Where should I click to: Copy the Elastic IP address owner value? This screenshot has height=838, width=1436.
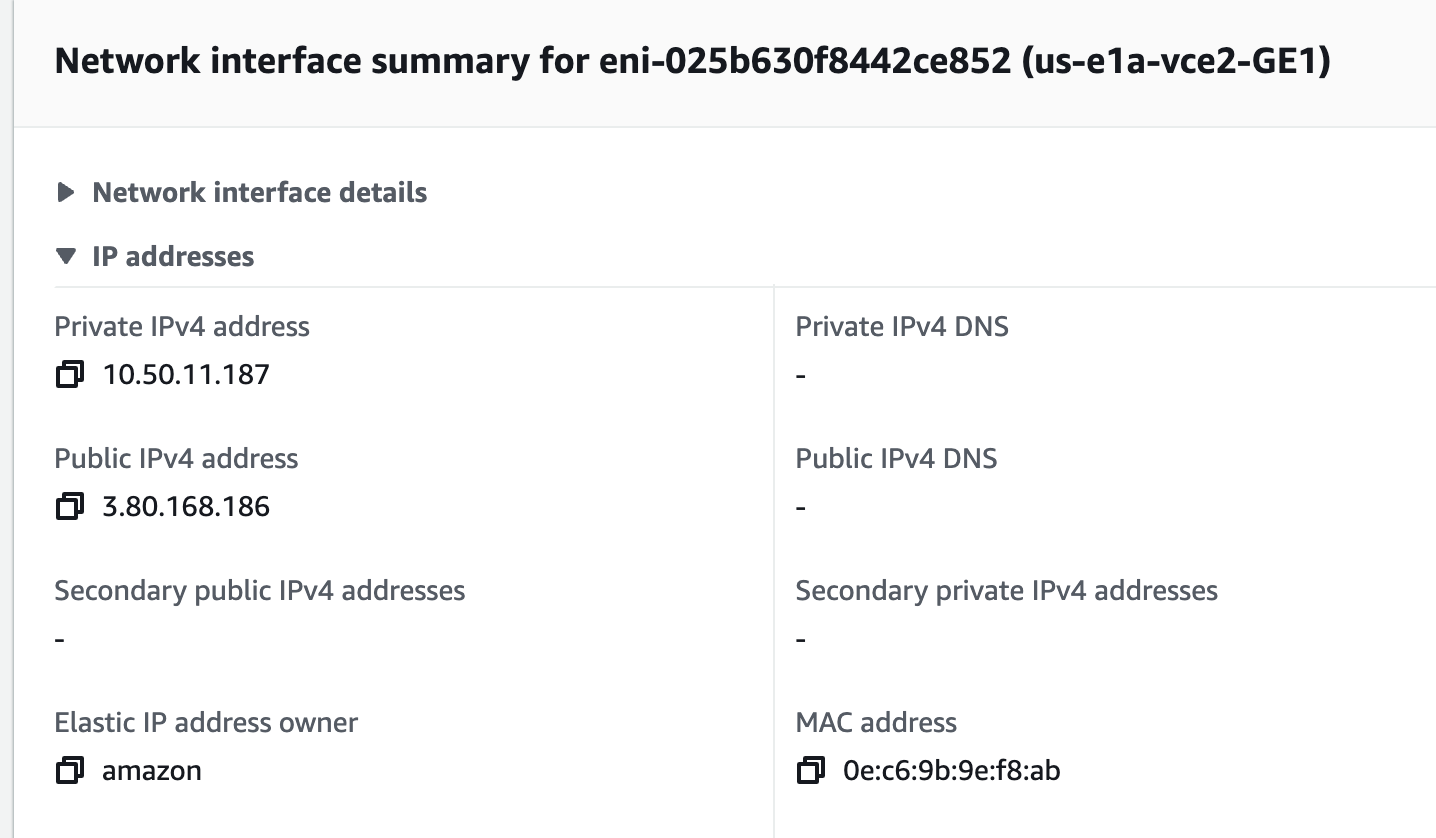tap(69, 771)
